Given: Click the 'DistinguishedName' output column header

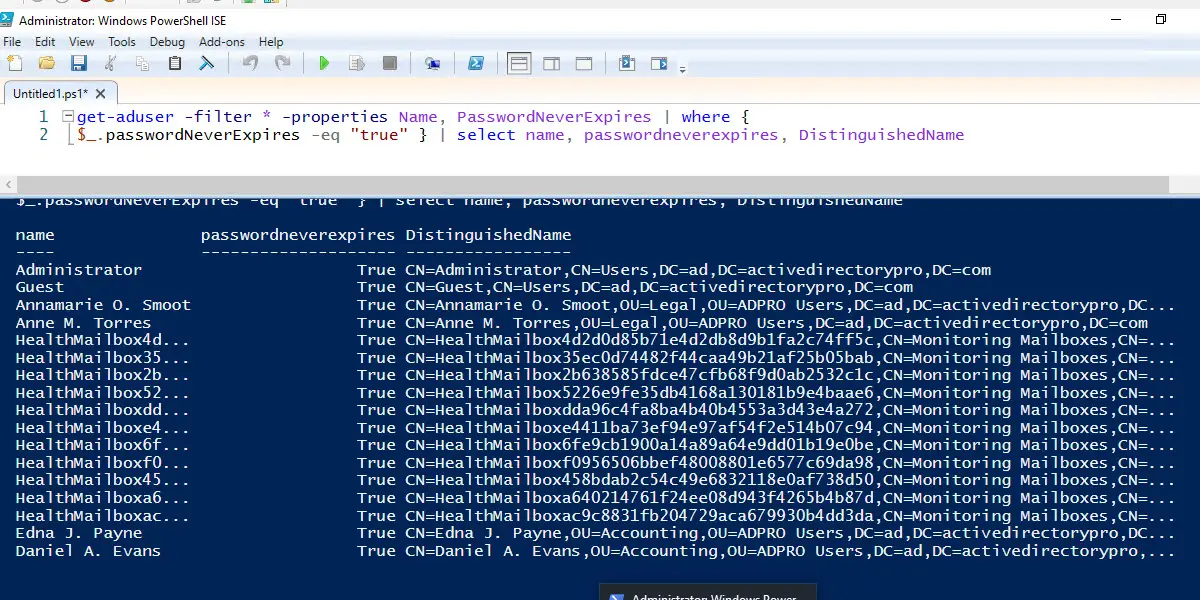Looking at the screenshot, I should [488, 235].
